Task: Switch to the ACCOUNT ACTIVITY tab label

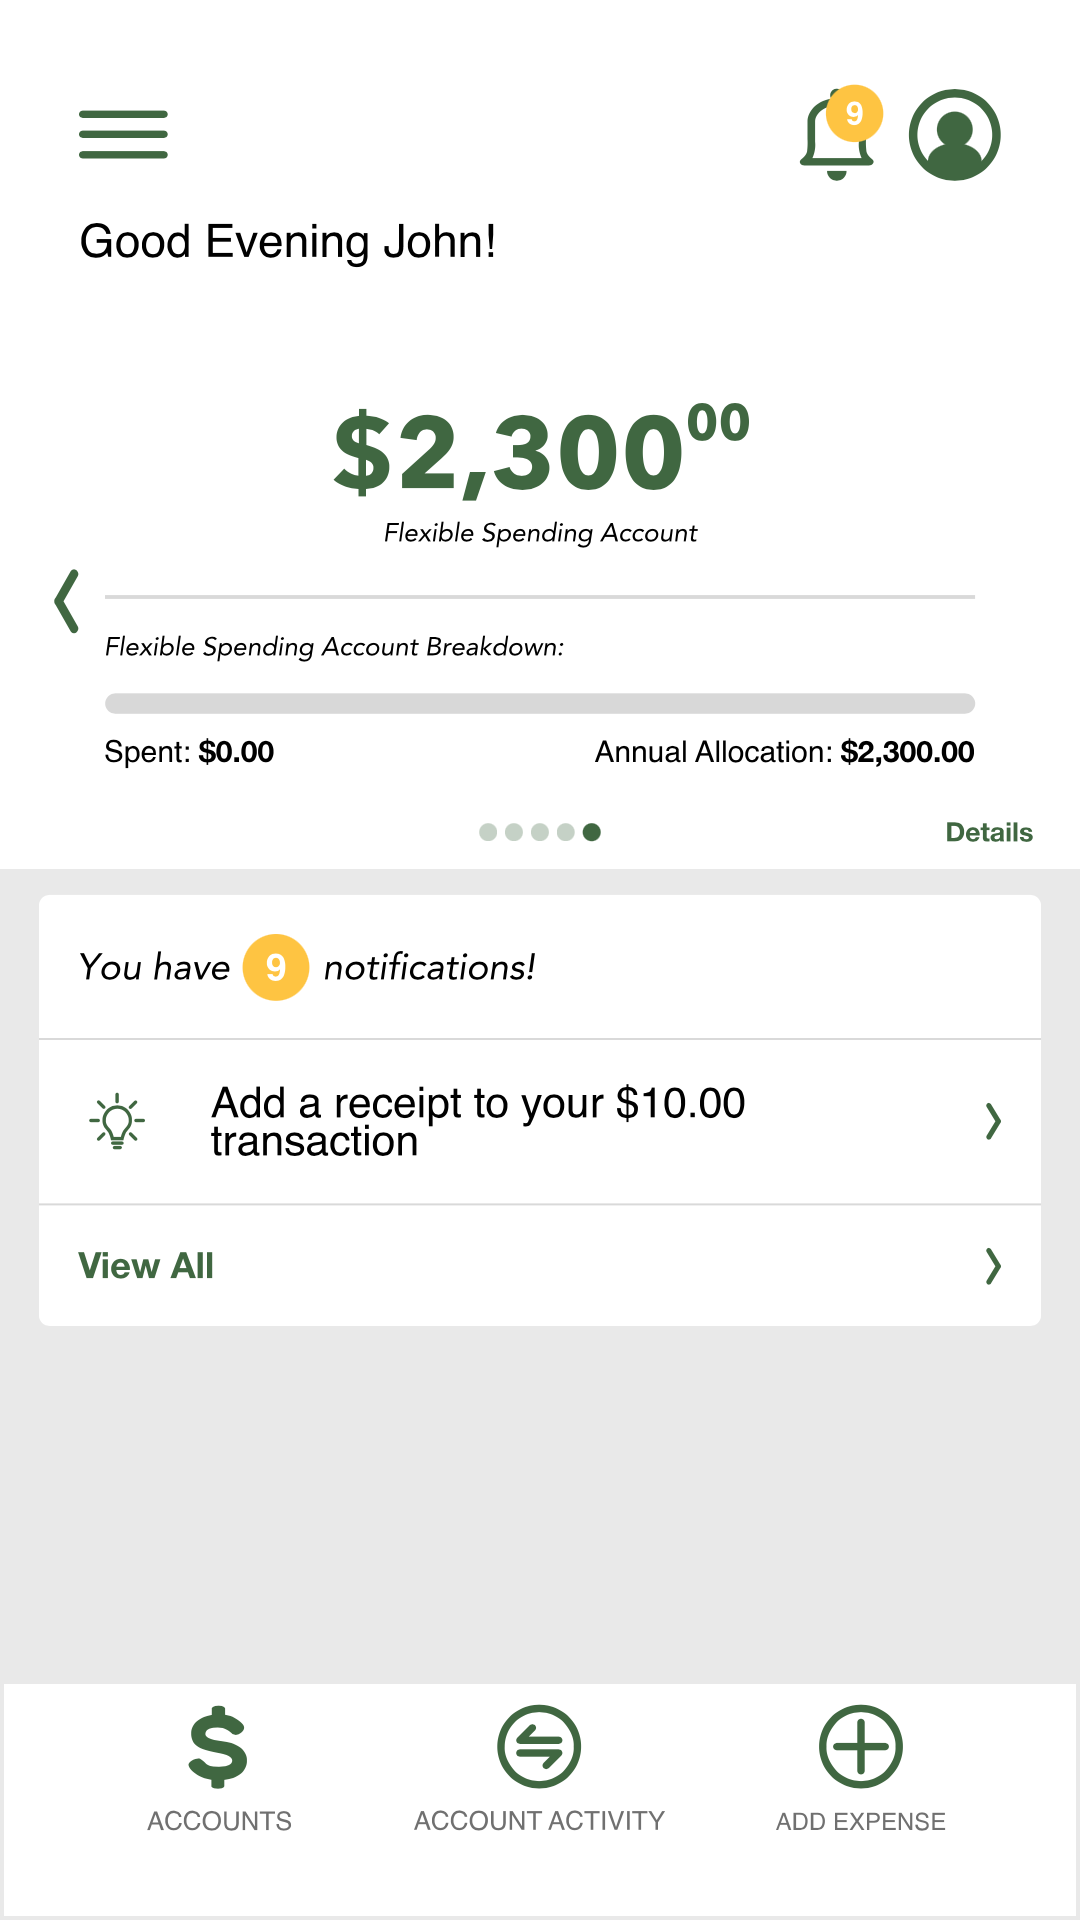Action: (539, 1821)
